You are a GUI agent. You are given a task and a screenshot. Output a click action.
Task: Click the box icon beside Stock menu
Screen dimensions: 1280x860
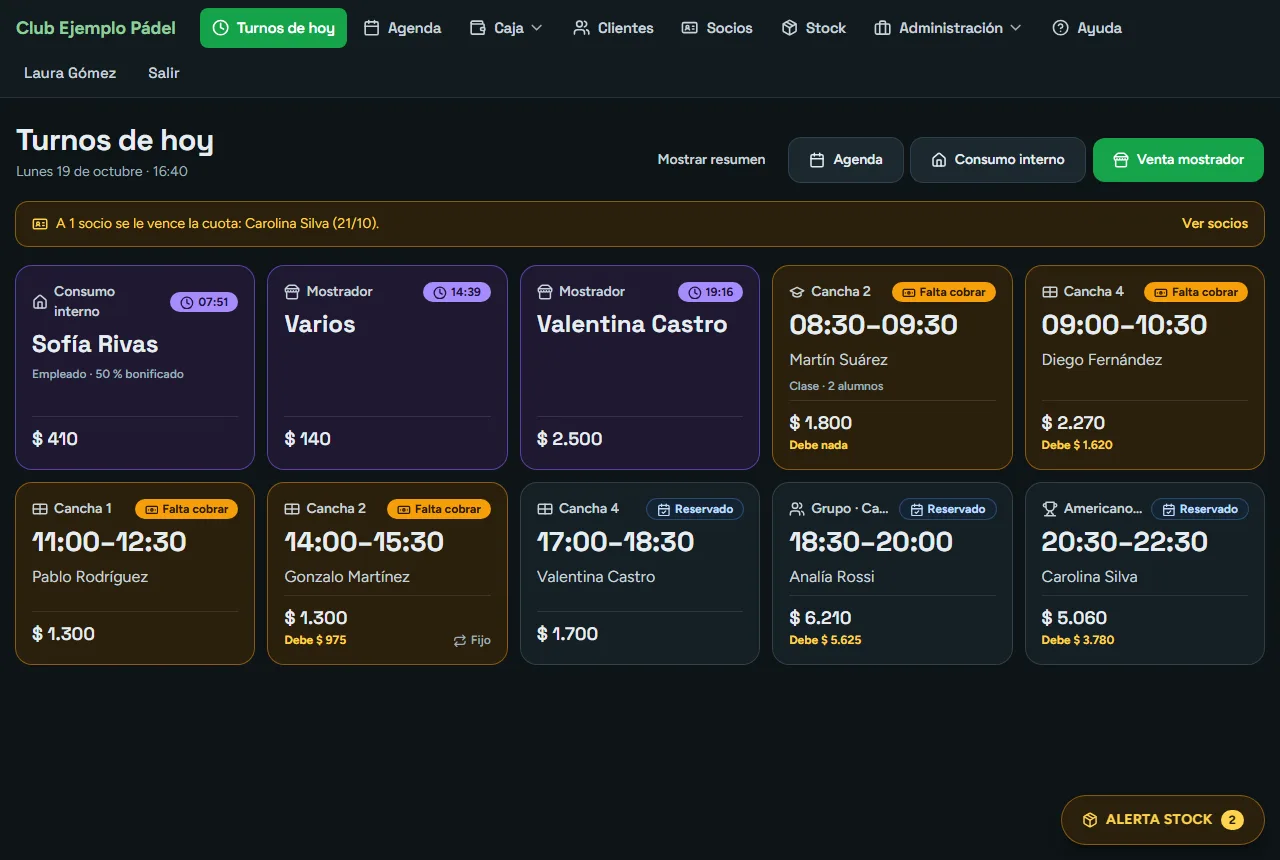tap(790, 28)
